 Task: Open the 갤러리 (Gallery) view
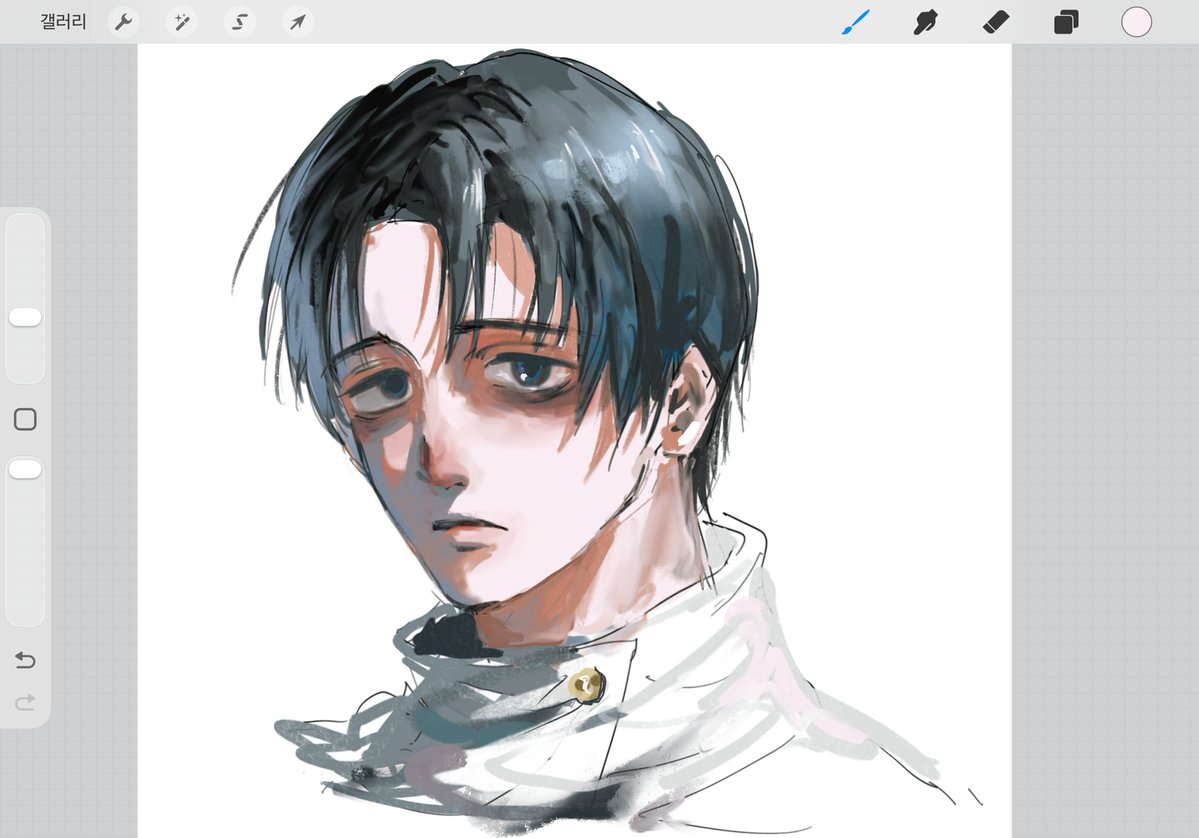pyautogui.click(x=63, y=21)
